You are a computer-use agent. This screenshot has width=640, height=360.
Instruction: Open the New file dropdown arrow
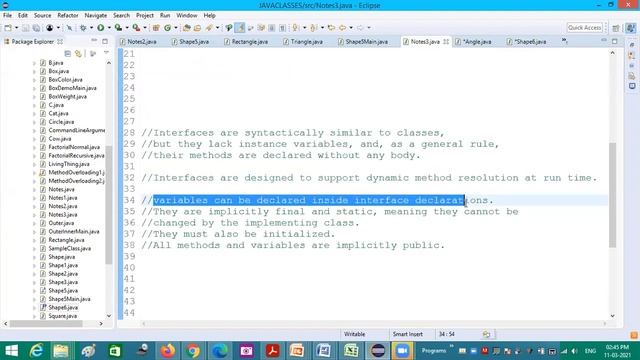[16, 28]
